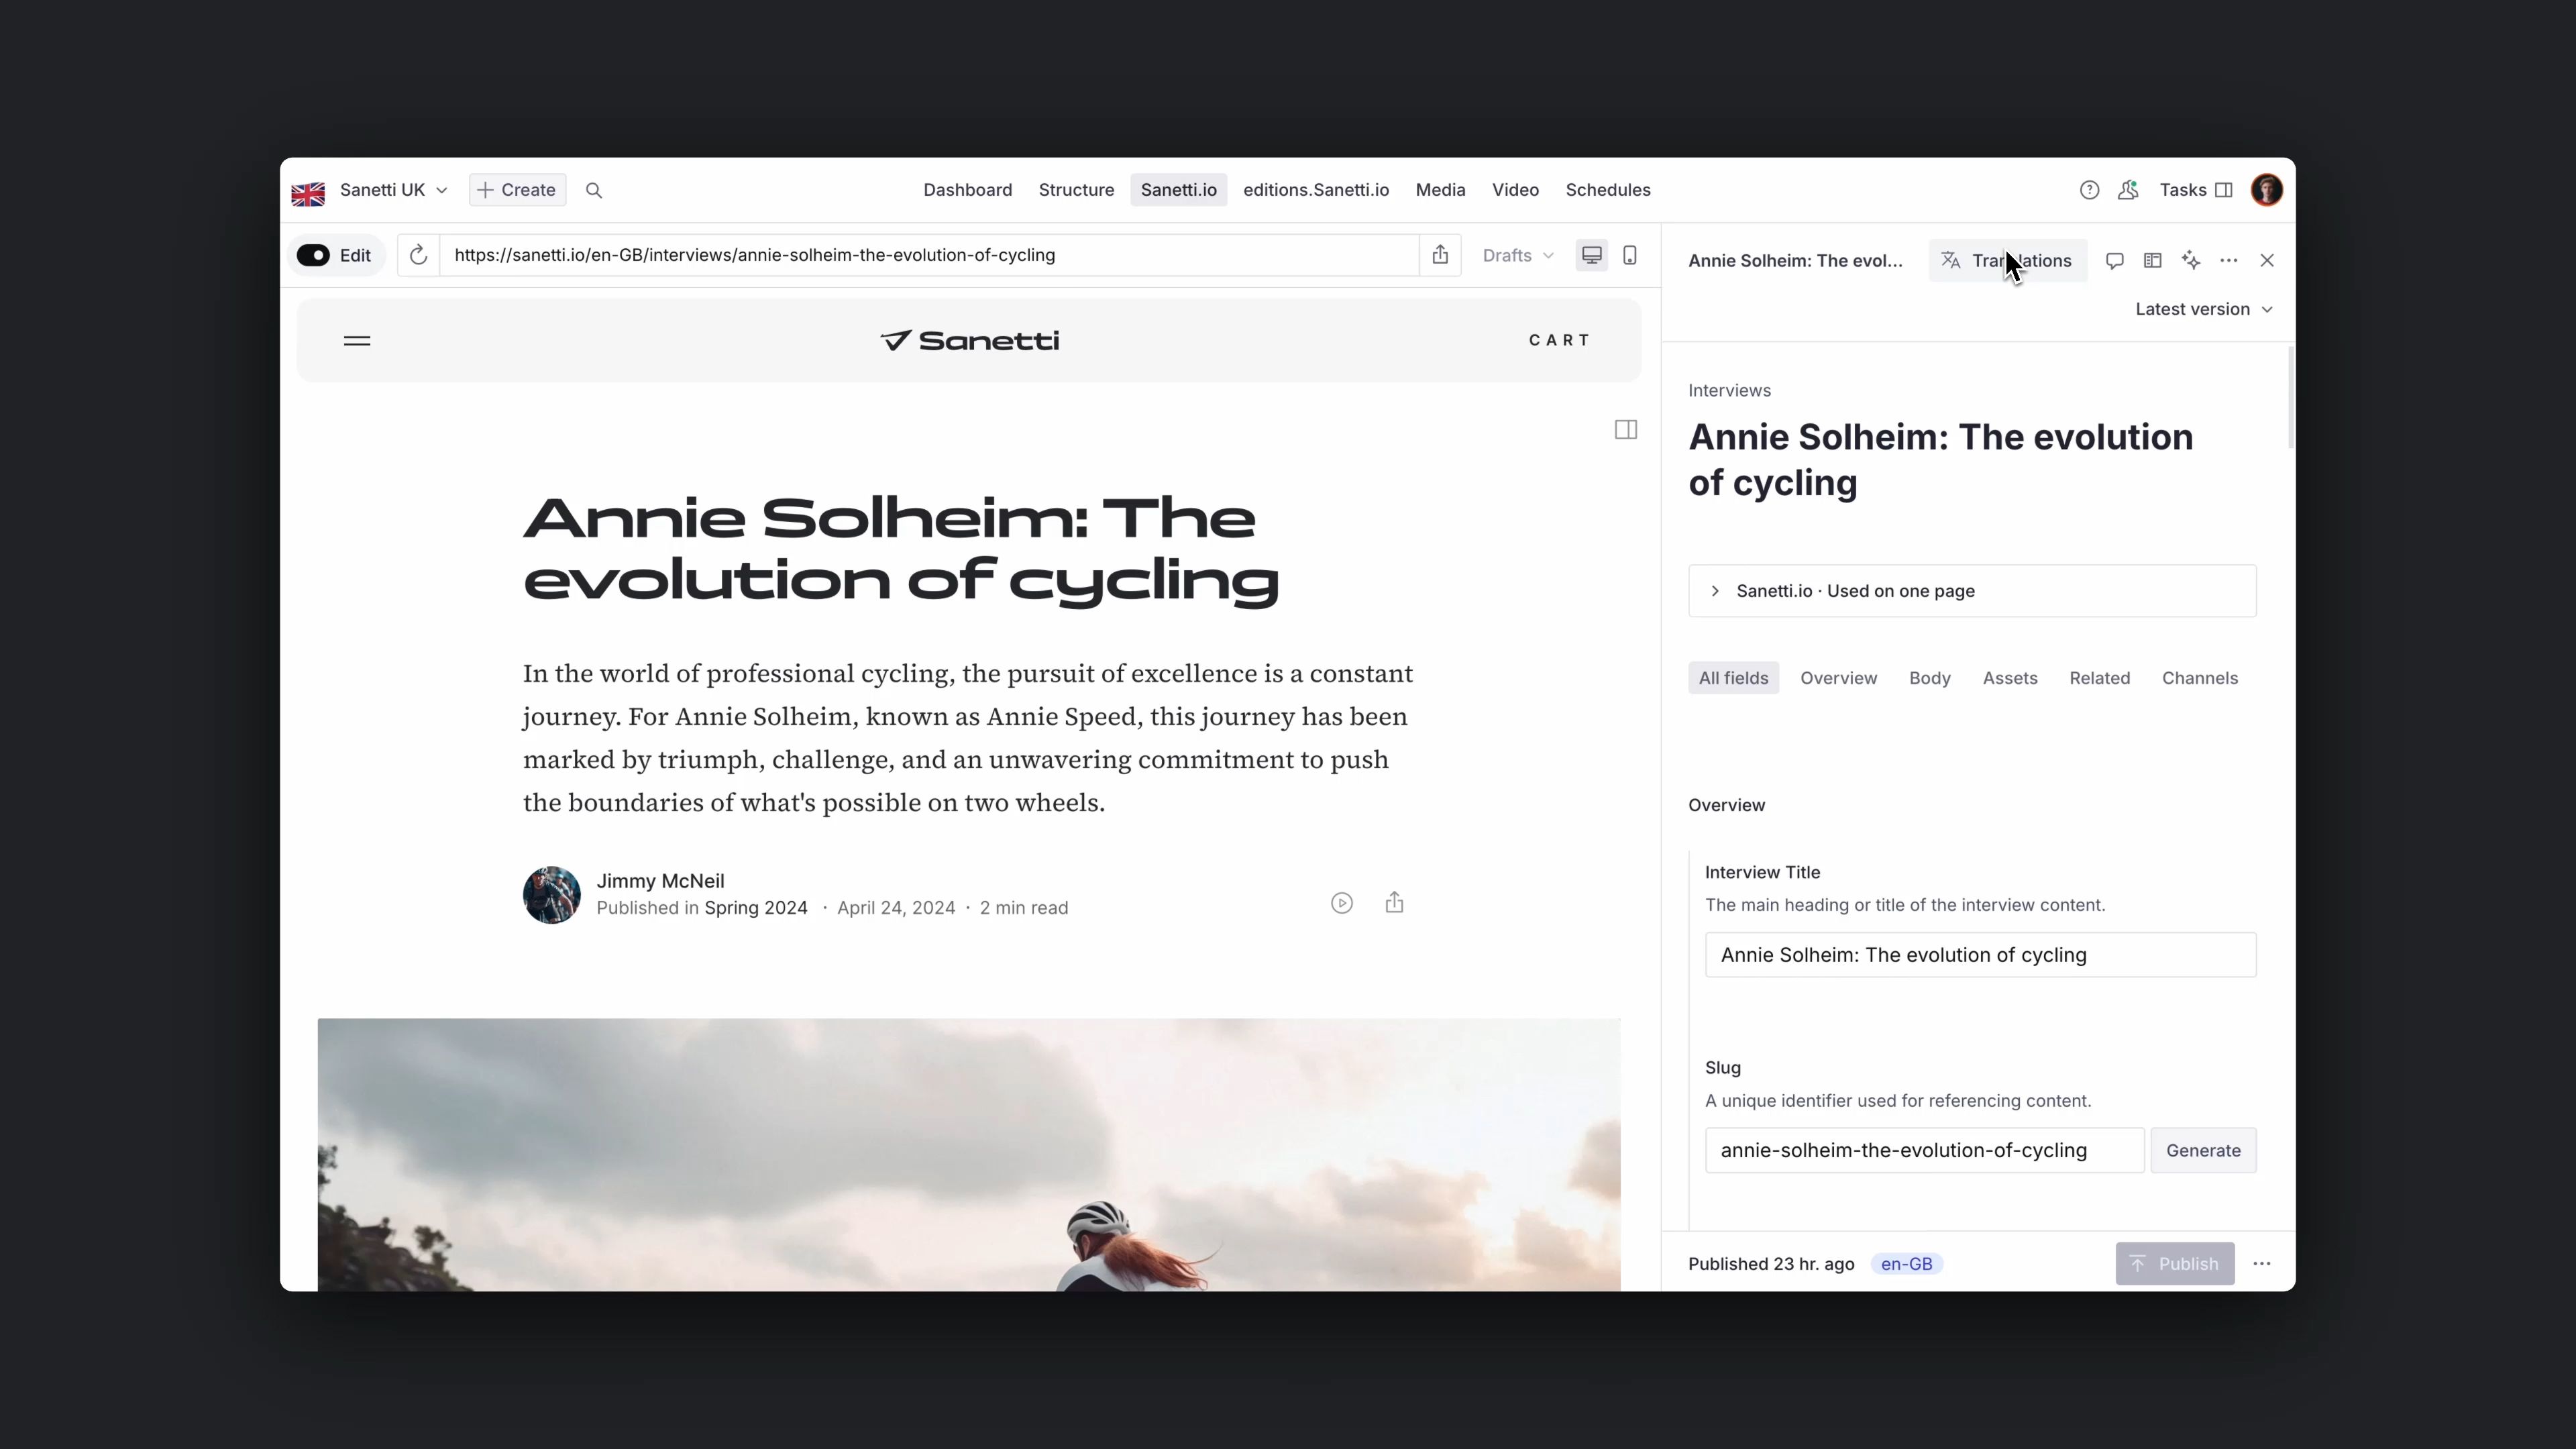Viewport: 2576px width, 1449px height.
Task: Click the split pane icon above article
Action: [1626, 430]
